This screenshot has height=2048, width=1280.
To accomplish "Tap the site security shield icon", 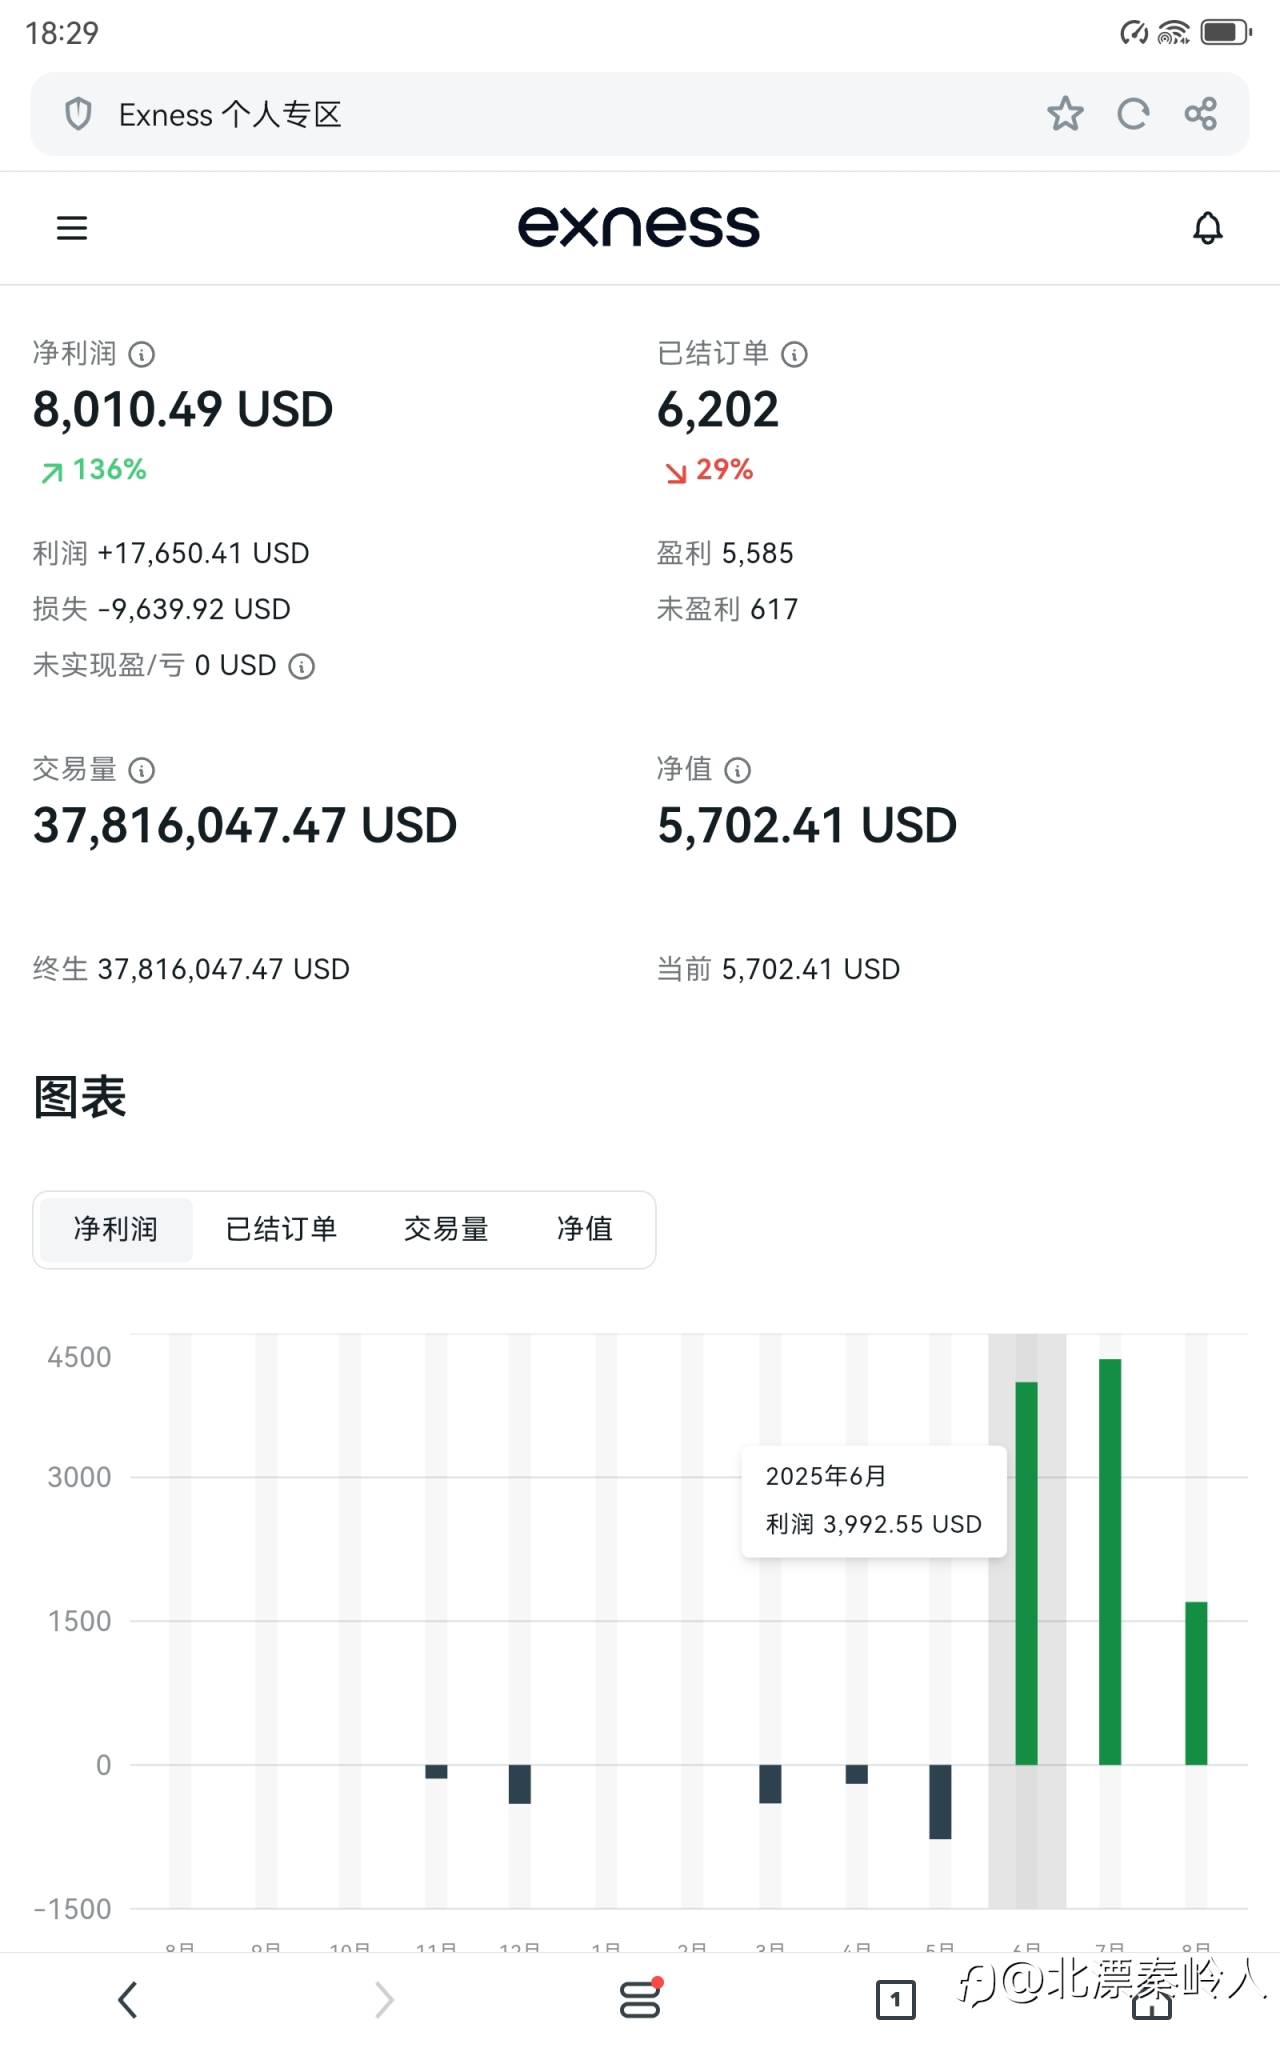I will [78, 114].
